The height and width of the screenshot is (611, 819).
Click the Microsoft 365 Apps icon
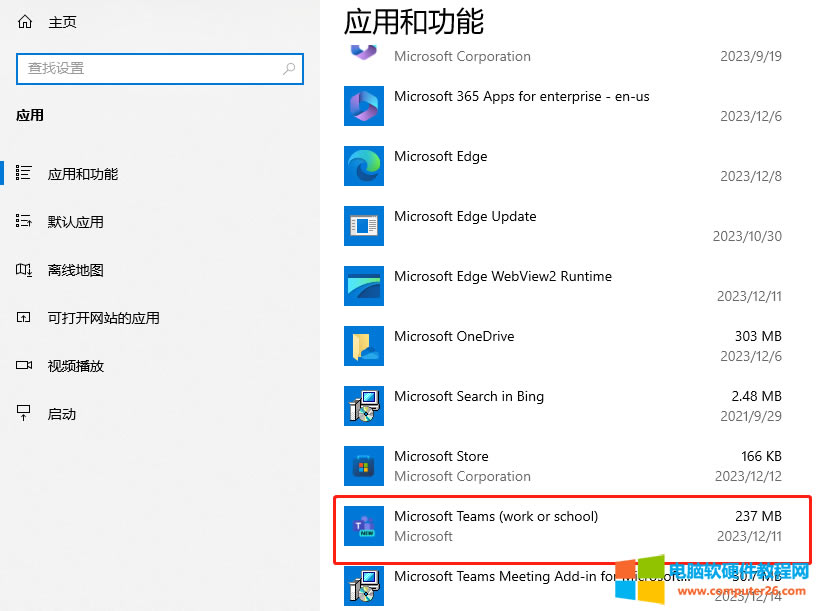(363, 106)
